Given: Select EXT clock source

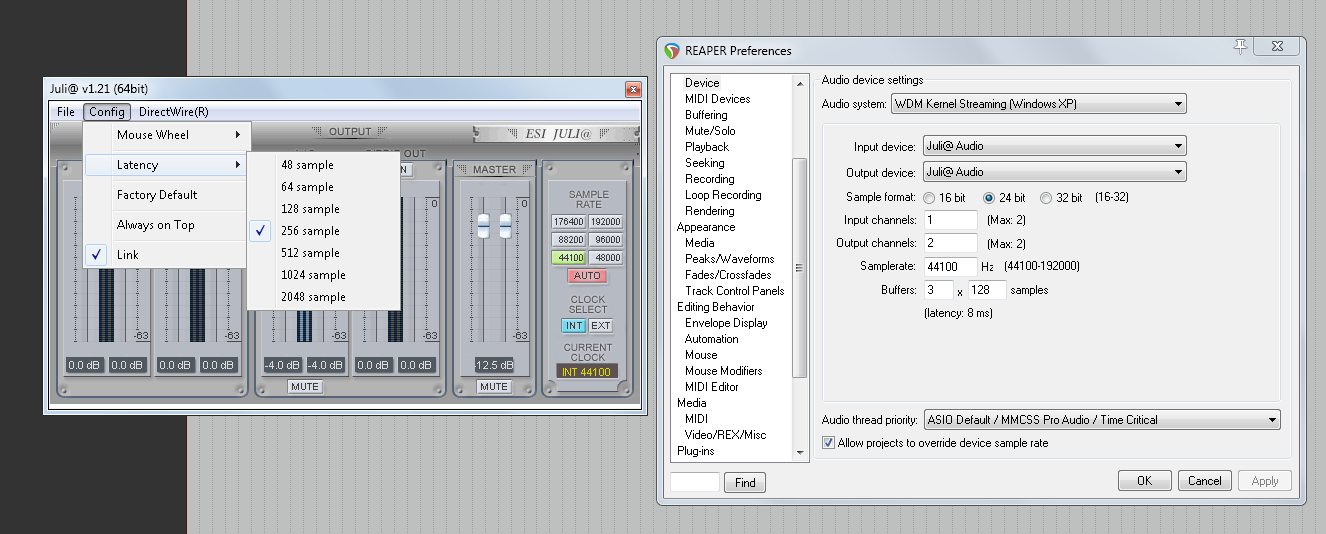Looking at the screenshot, I should pos(600,326).
